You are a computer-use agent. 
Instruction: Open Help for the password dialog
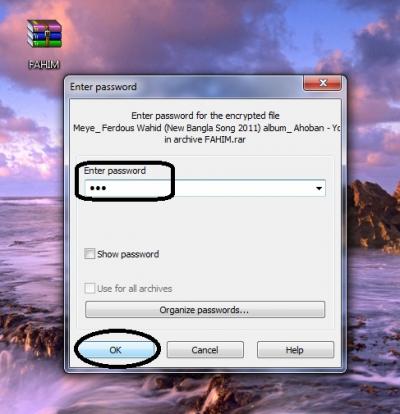tap(295, 350)
